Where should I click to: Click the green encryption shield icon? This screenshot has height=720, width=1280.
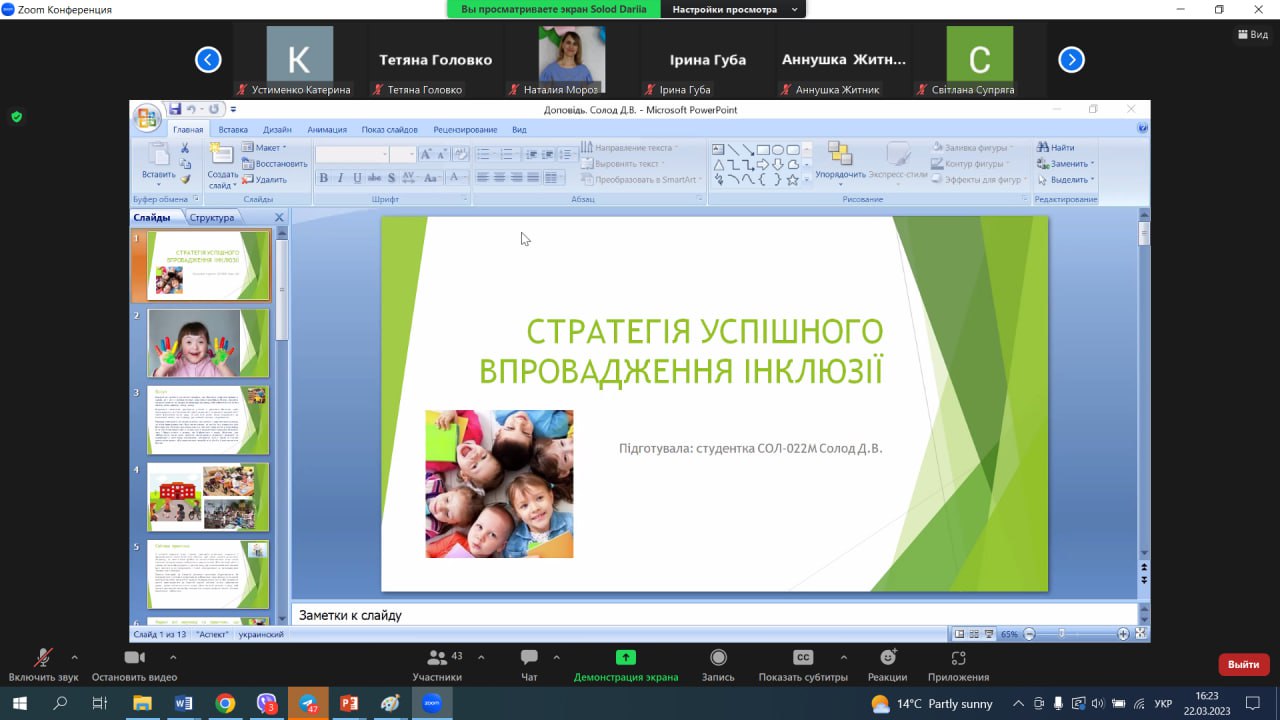16,116
